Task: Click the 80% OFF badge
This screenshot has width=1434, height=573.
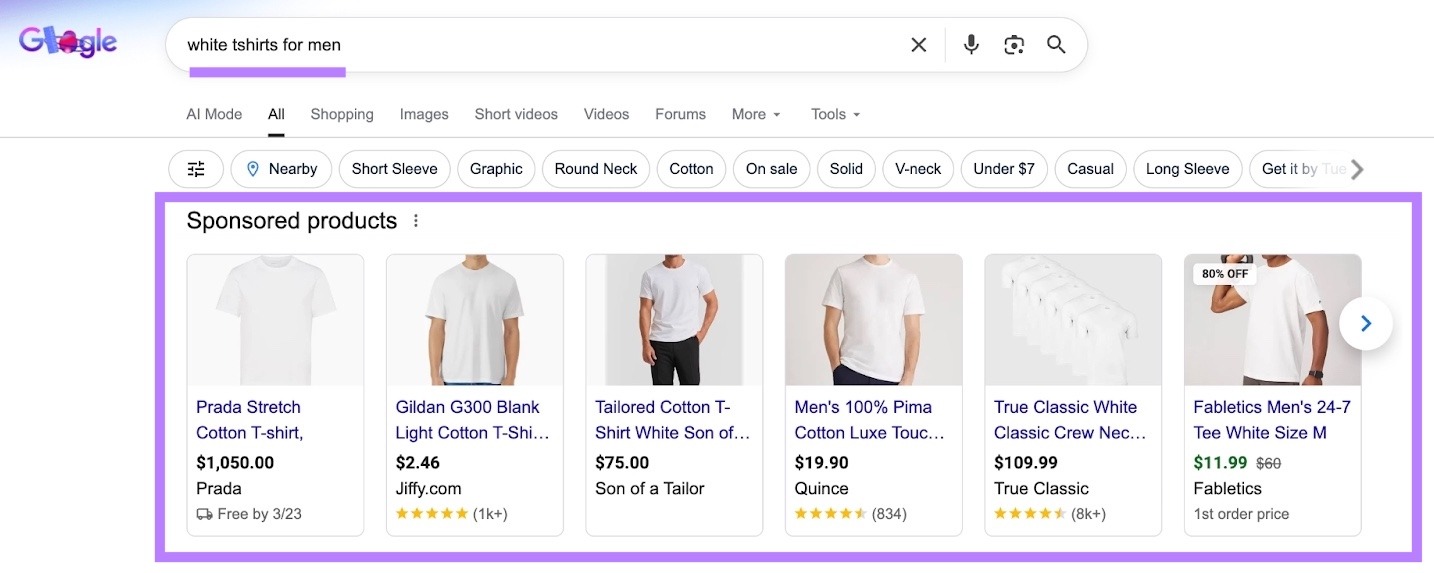Action: [x=1225, y=273]
